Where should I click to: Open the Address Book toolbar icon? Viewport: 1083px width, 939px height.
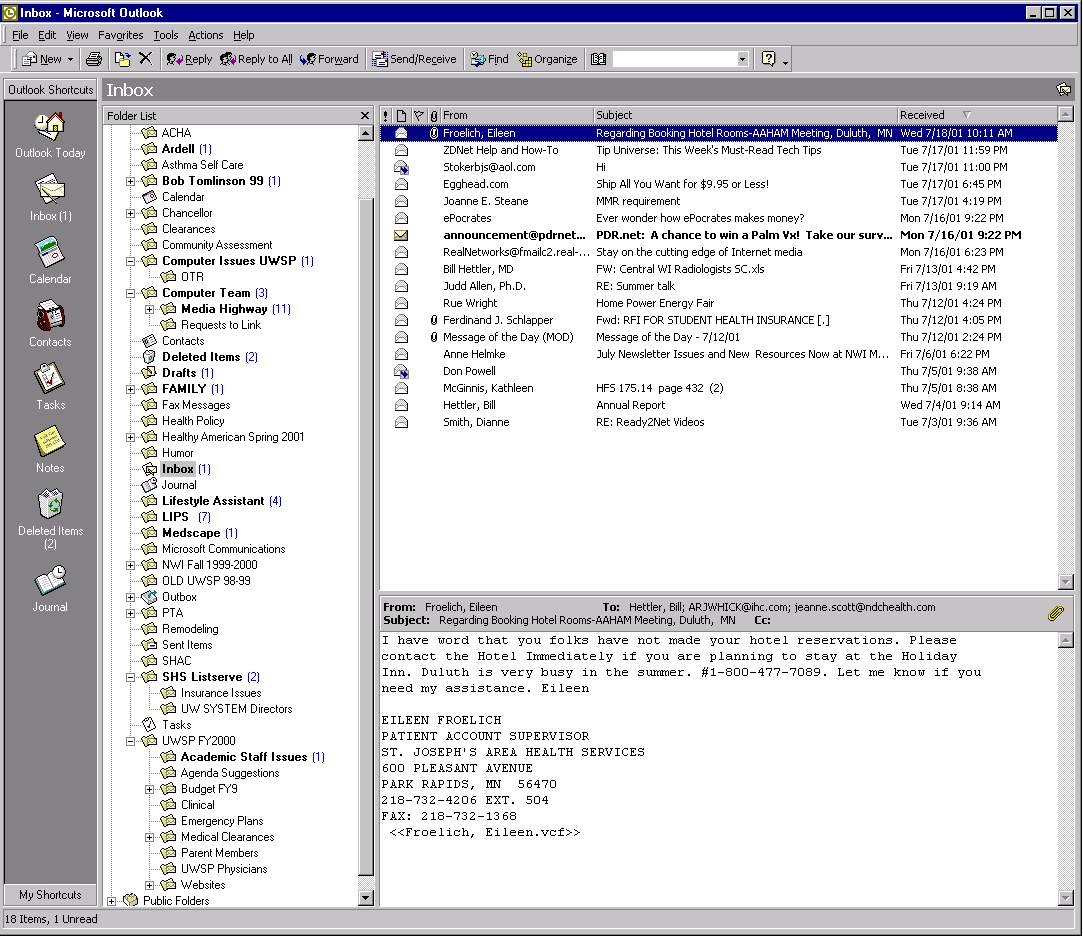(x=598, y=59)
